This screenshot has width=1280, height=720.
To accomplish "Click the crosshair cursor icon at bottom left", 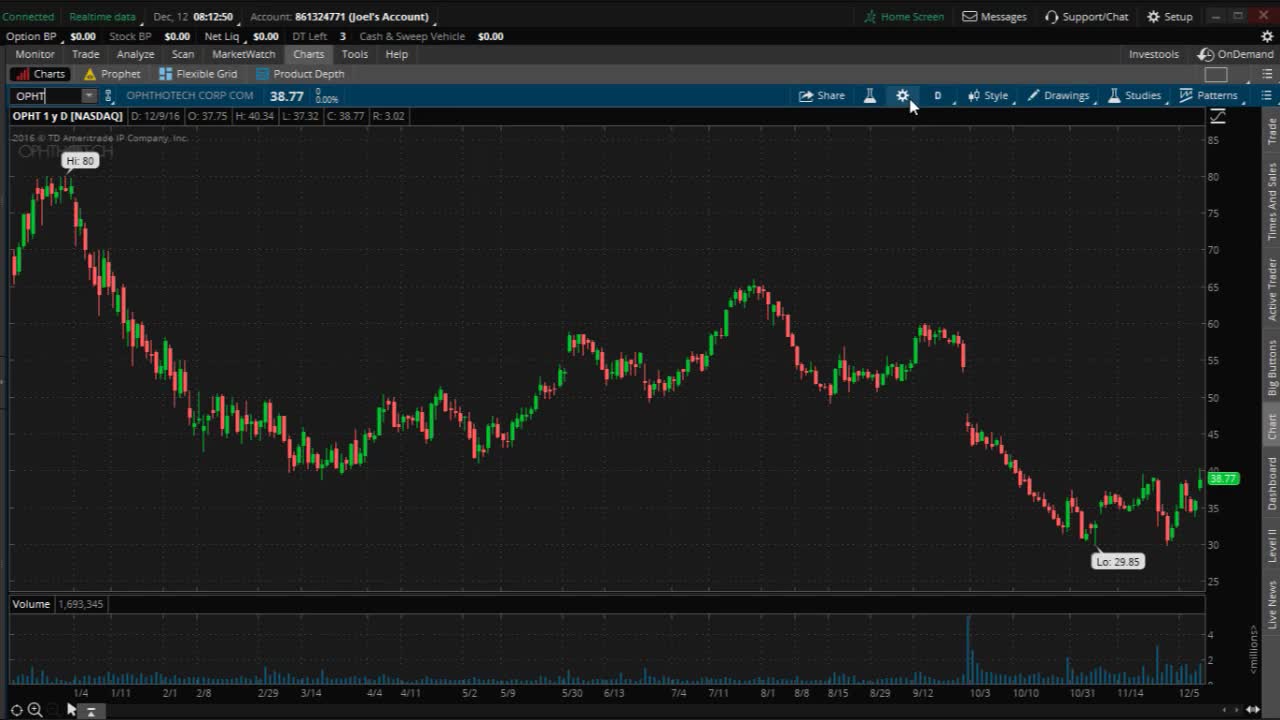I will click(17, 710).
